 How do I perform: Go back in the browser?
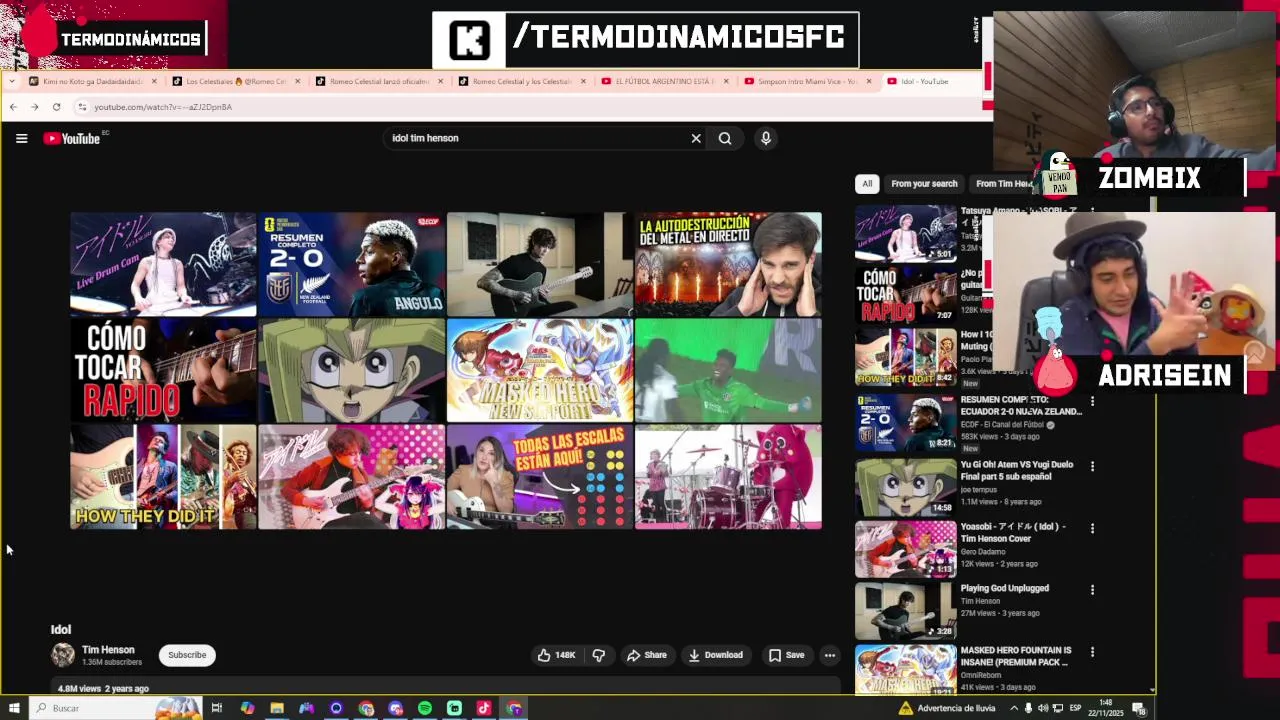point(13,107)
